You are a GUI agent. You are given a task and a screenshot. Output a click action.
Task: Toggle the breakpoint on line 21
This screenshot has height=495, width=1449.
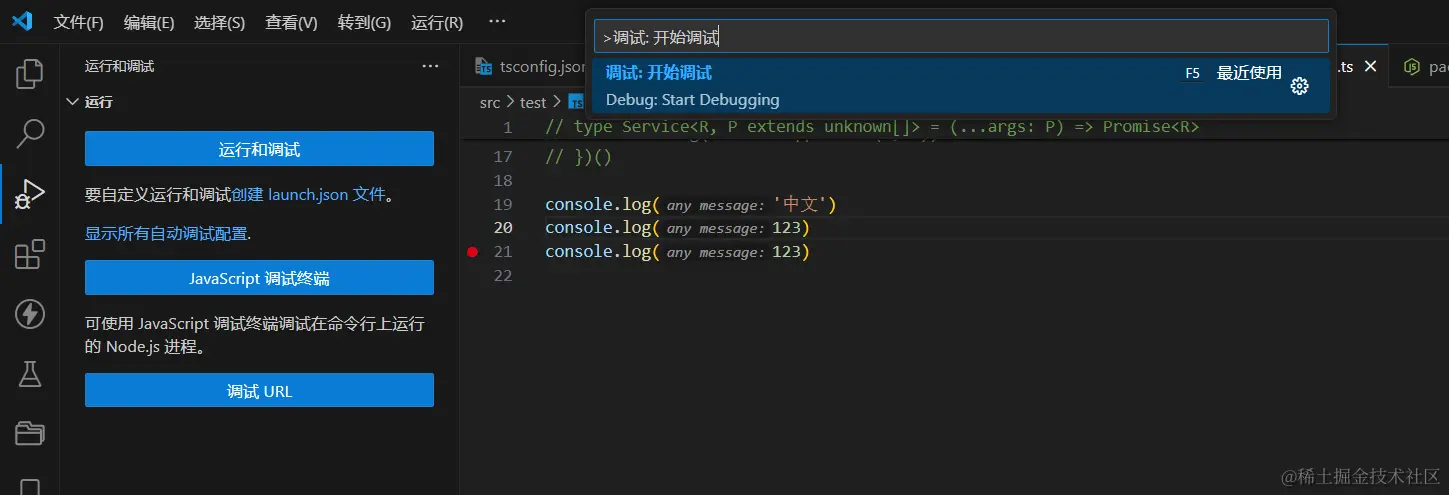[473, 252]
